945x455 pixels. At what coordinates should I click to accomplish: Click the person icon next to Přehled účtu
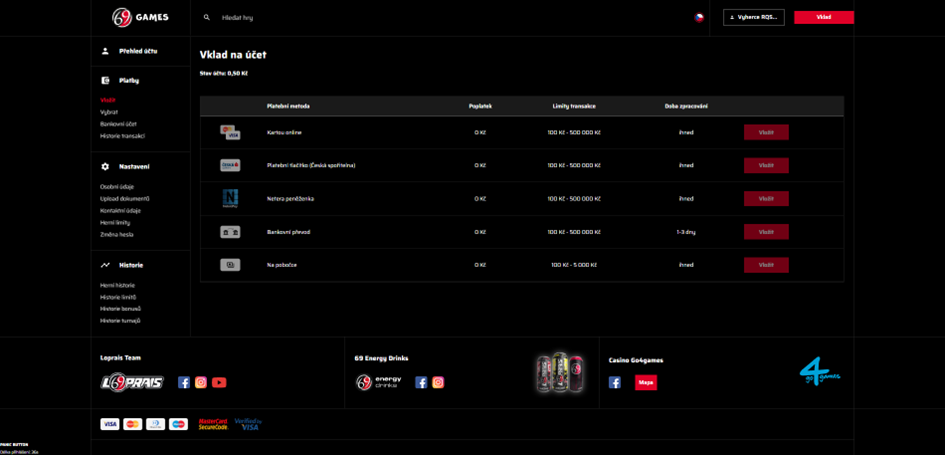point(105,51)
